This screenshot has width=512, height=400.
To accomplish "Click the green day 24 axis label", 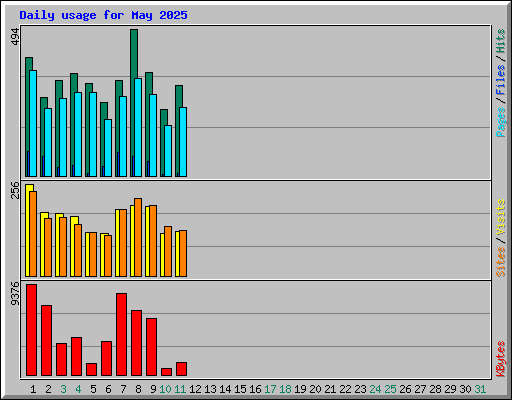I will [375, 389].
